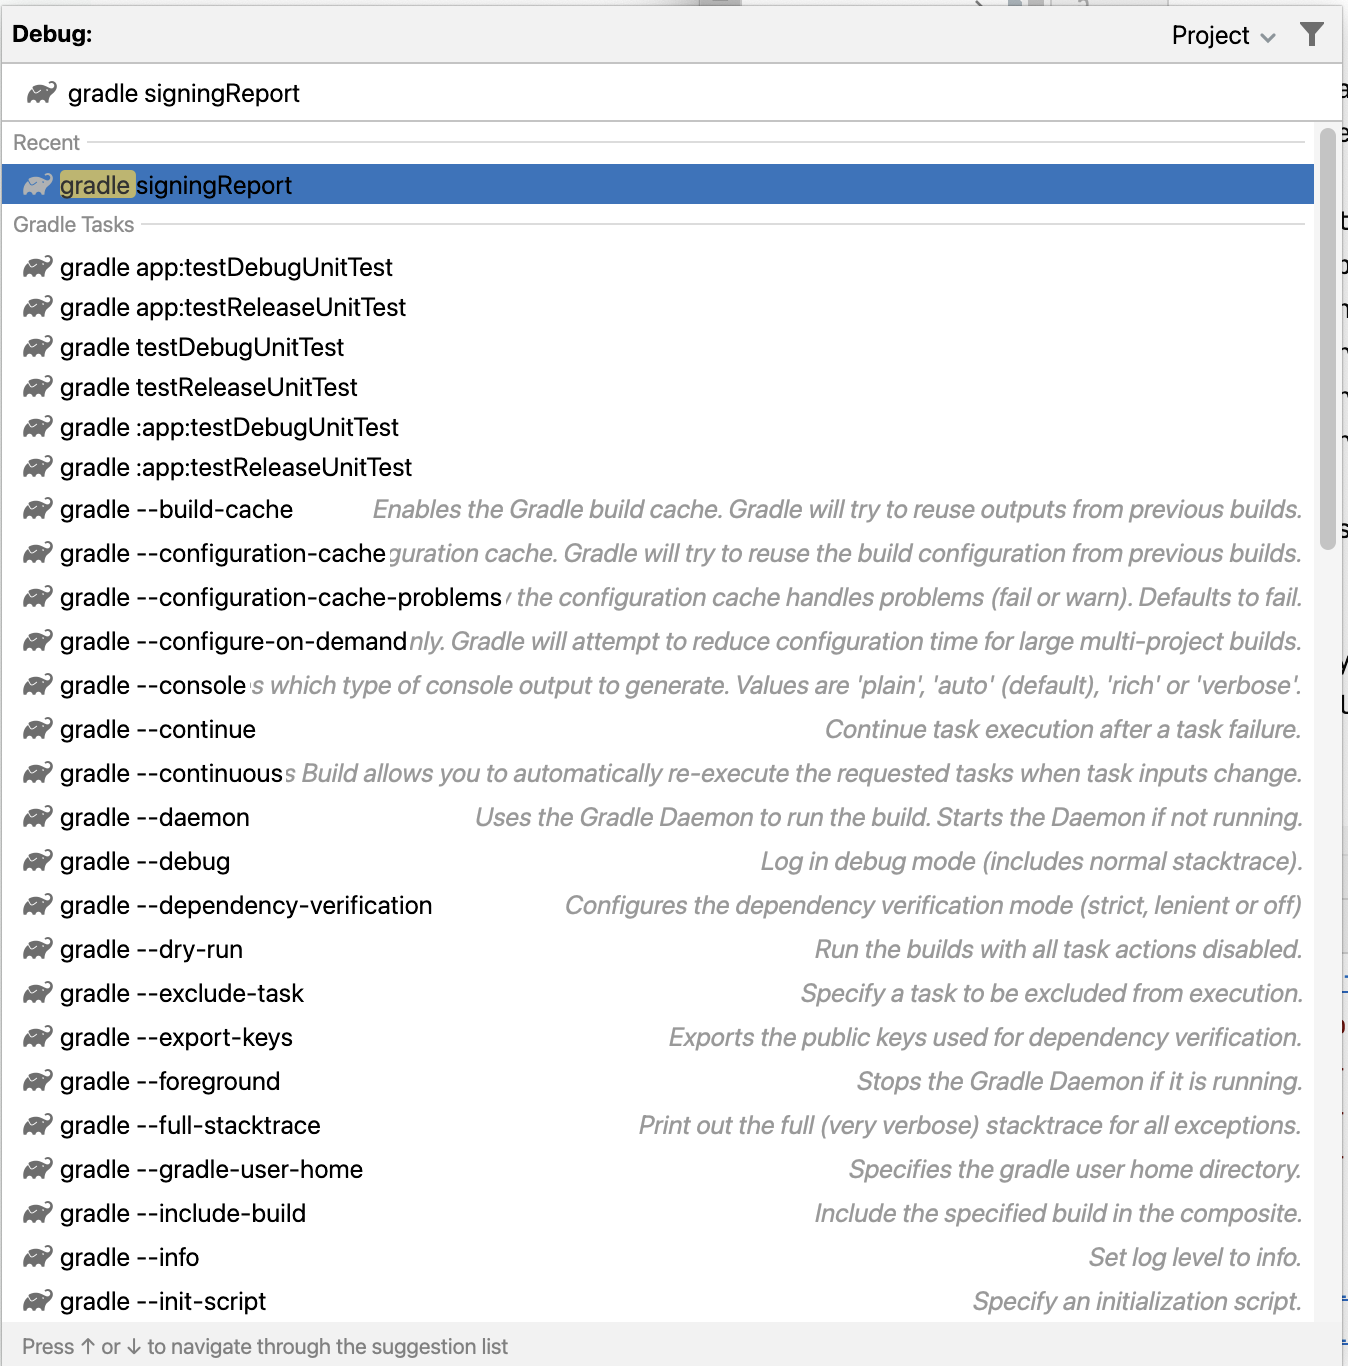Click 'Specify an initialization script.' description
Image resolution: width=1348 pixels, height=1366 pixels.
(1137, 1301)
